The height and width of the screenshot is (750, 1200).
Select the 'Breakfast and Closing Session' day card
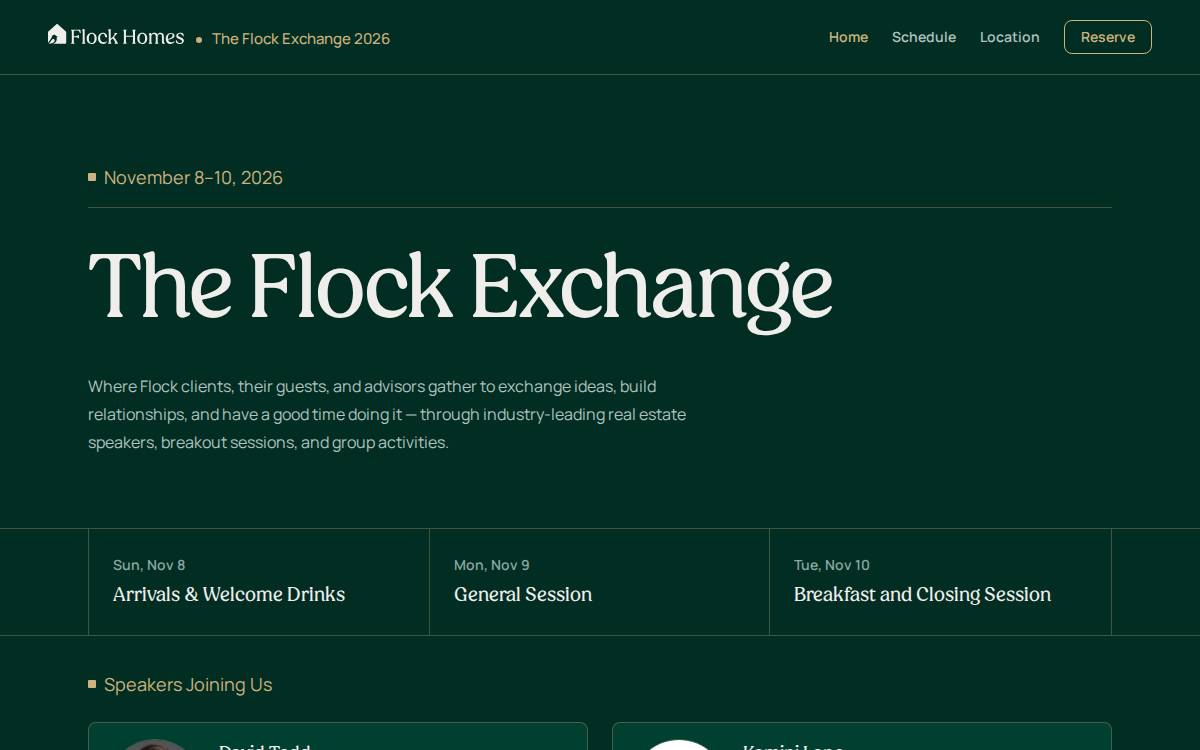940,582
